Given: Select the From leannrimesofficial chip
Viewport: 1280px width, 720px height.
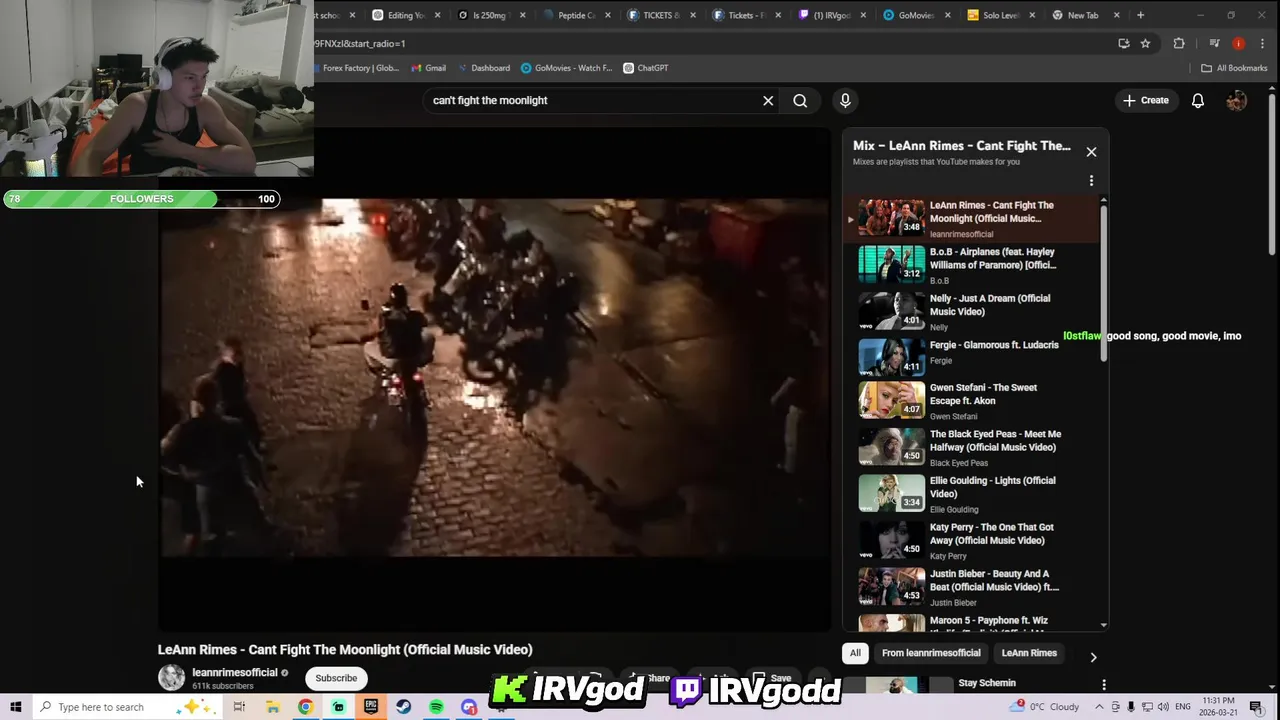Looking at the screenshot, I should tap(931, 653).
